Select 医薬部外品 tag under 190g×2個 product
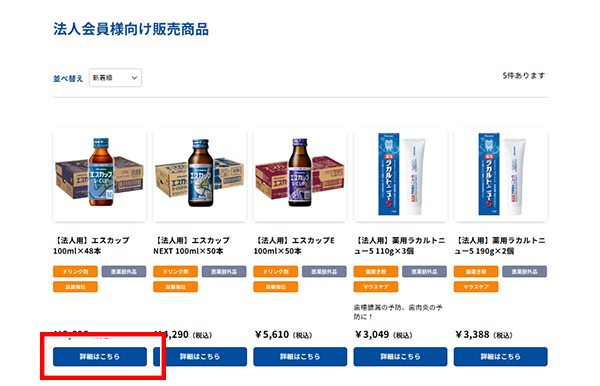 pyautogui.click(x=525, y=272)
